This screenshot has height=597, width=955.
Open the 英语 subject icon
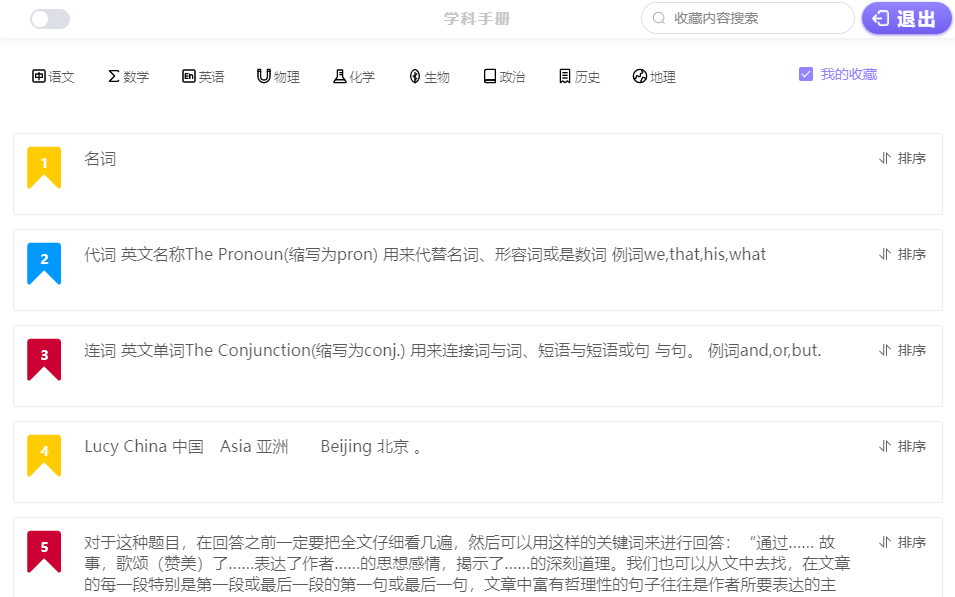(188, 76)
